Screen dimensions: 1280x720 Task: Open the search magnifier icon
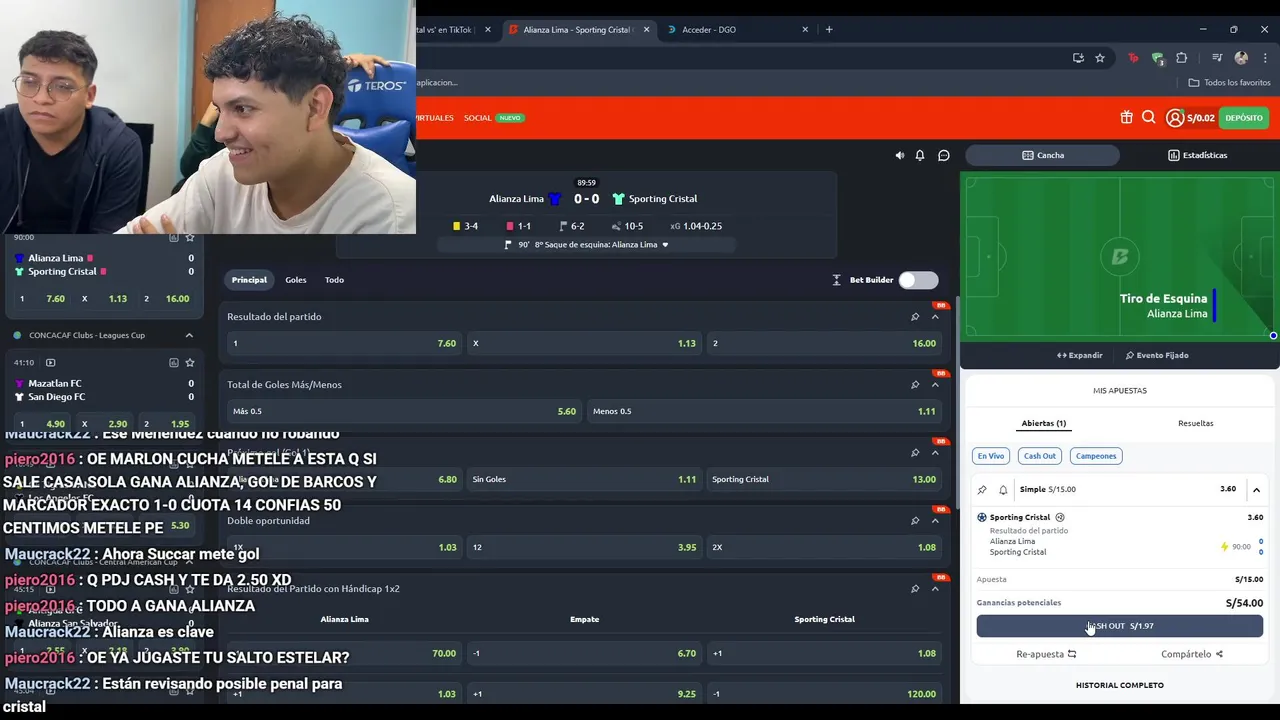(1149, 117)
